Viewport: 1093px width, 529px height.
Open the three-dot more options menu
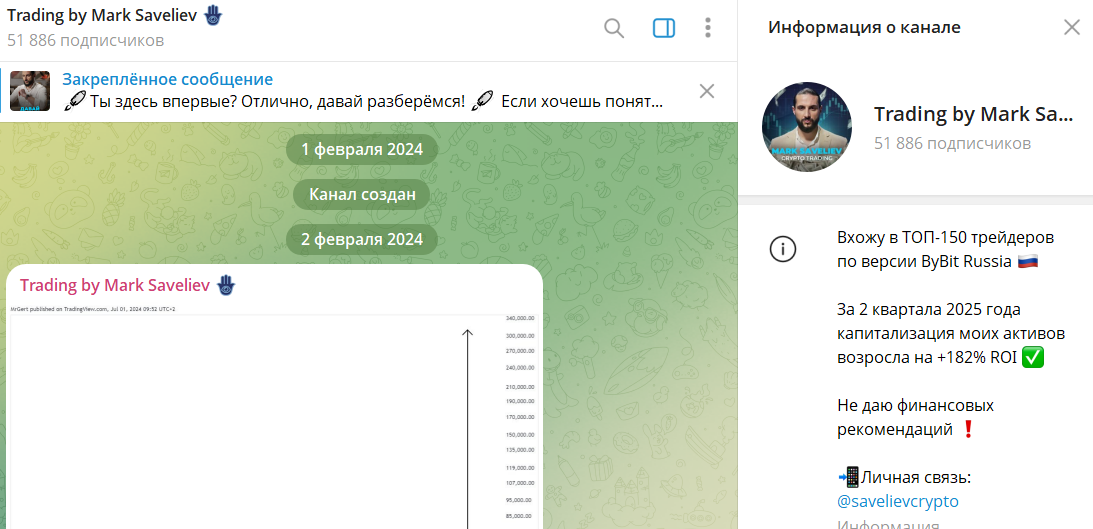(708, 29)
